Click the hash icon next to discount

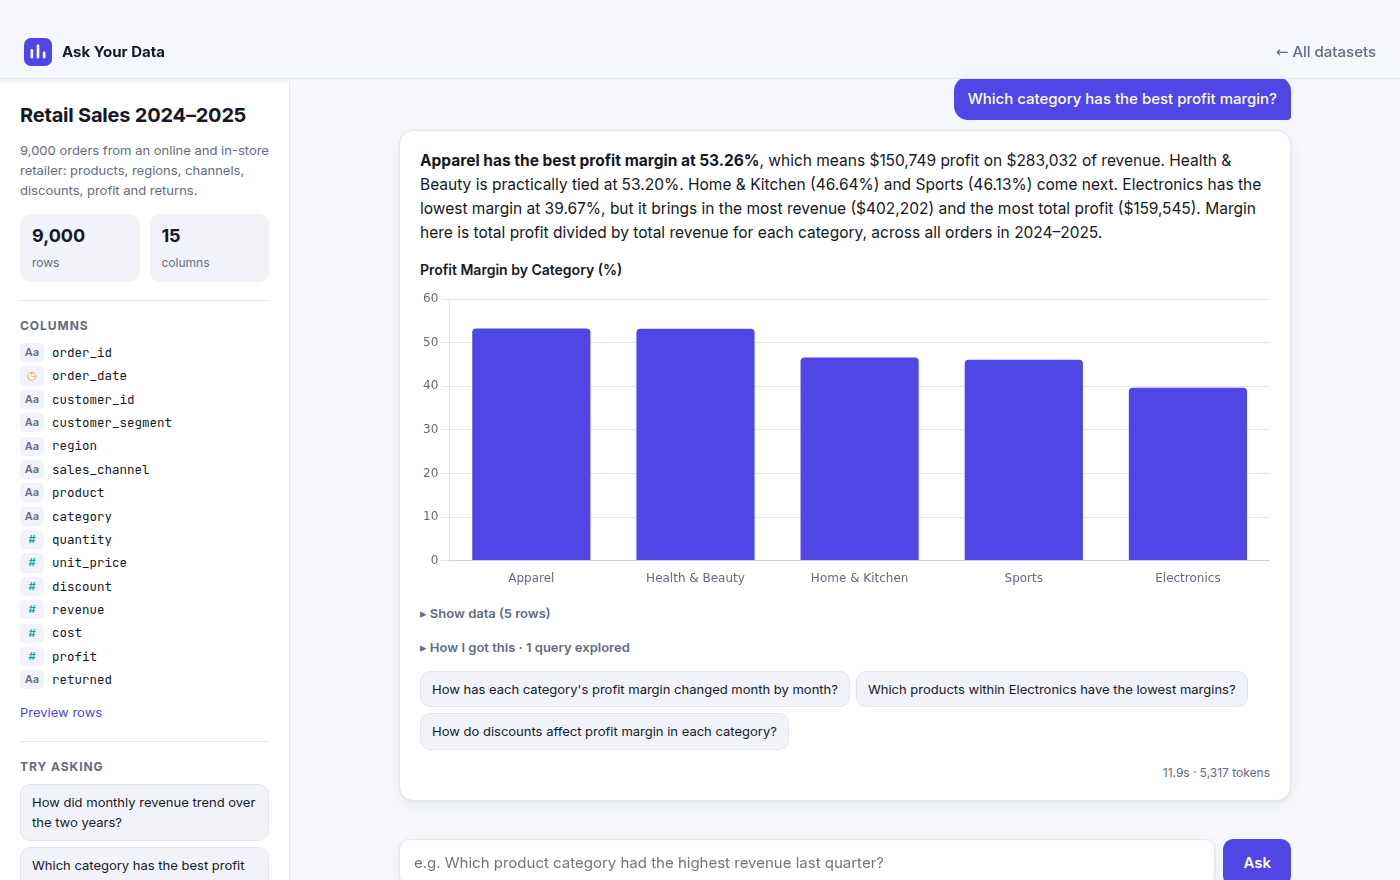pyautogui.click(x=32, y=586)
